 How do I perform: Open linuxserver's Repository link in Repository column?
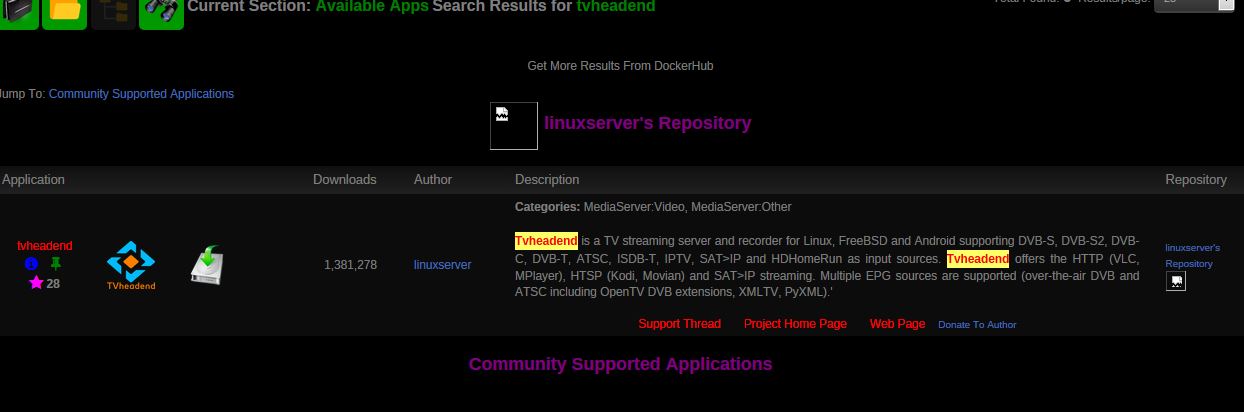tap(1193, 255)
